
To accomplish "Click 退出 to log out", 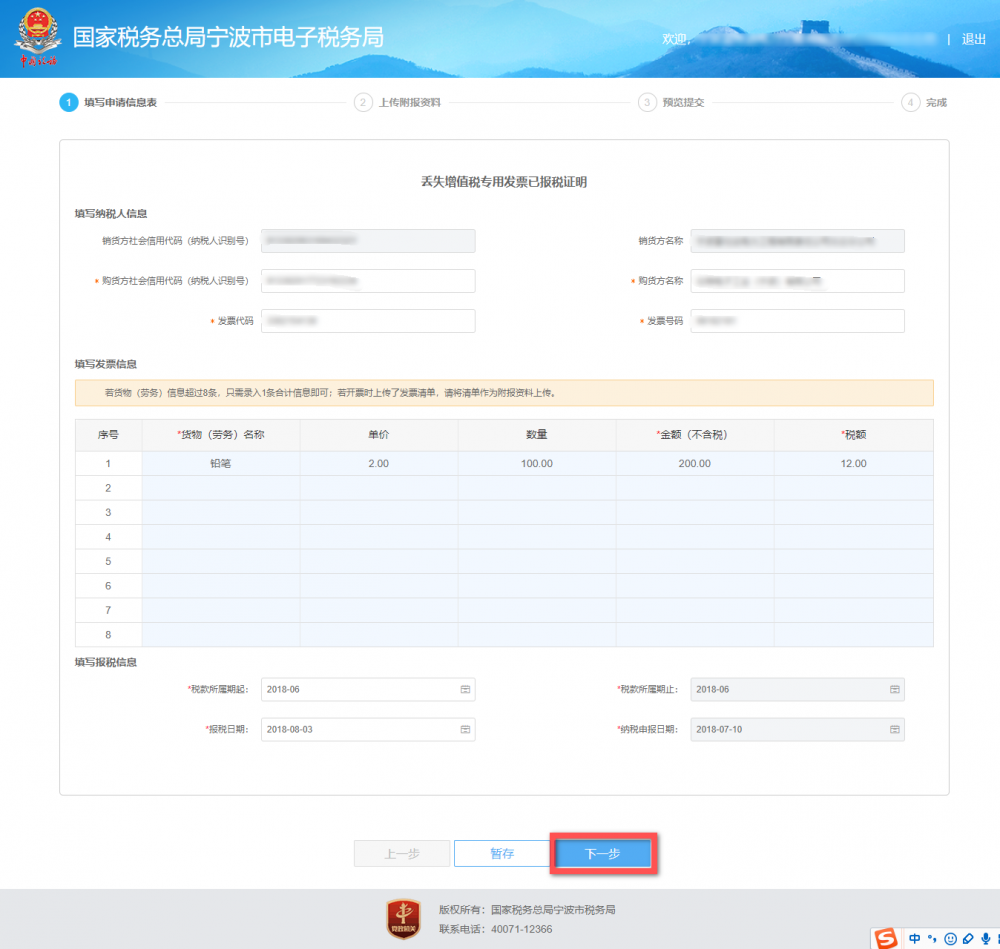I will tap(971, 40).
